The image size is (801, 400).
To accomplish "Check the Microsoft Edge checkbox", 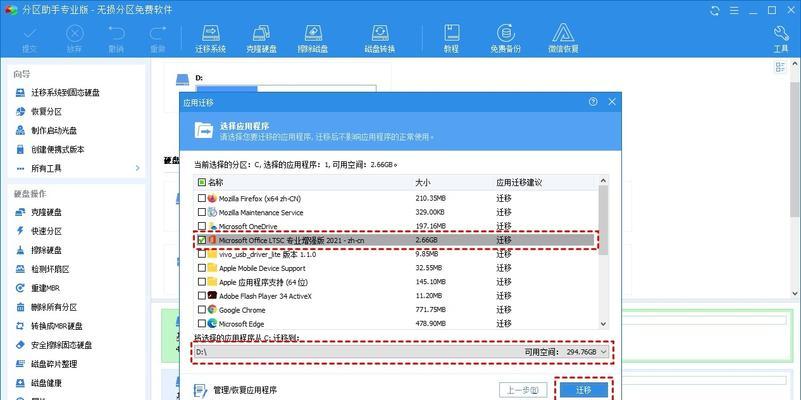I will [x=202, y=323].
